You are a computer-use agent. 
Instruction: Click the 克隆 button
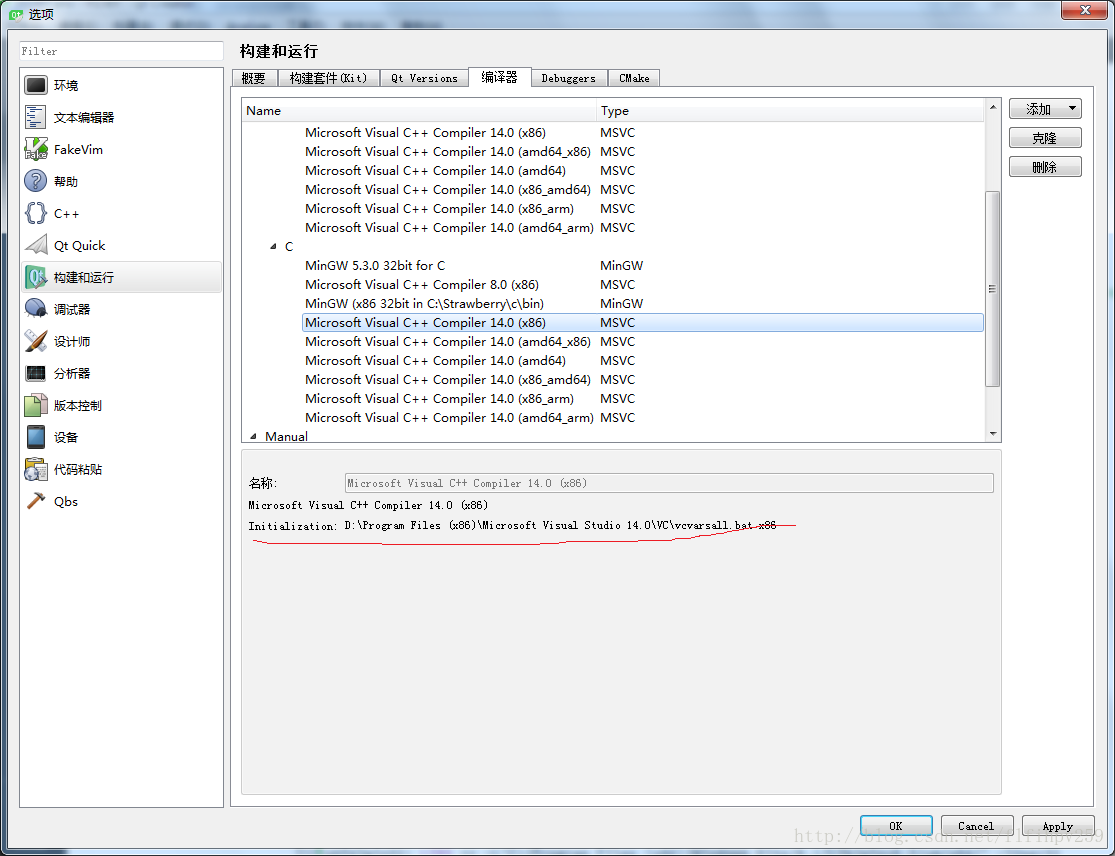[1045, 138]
